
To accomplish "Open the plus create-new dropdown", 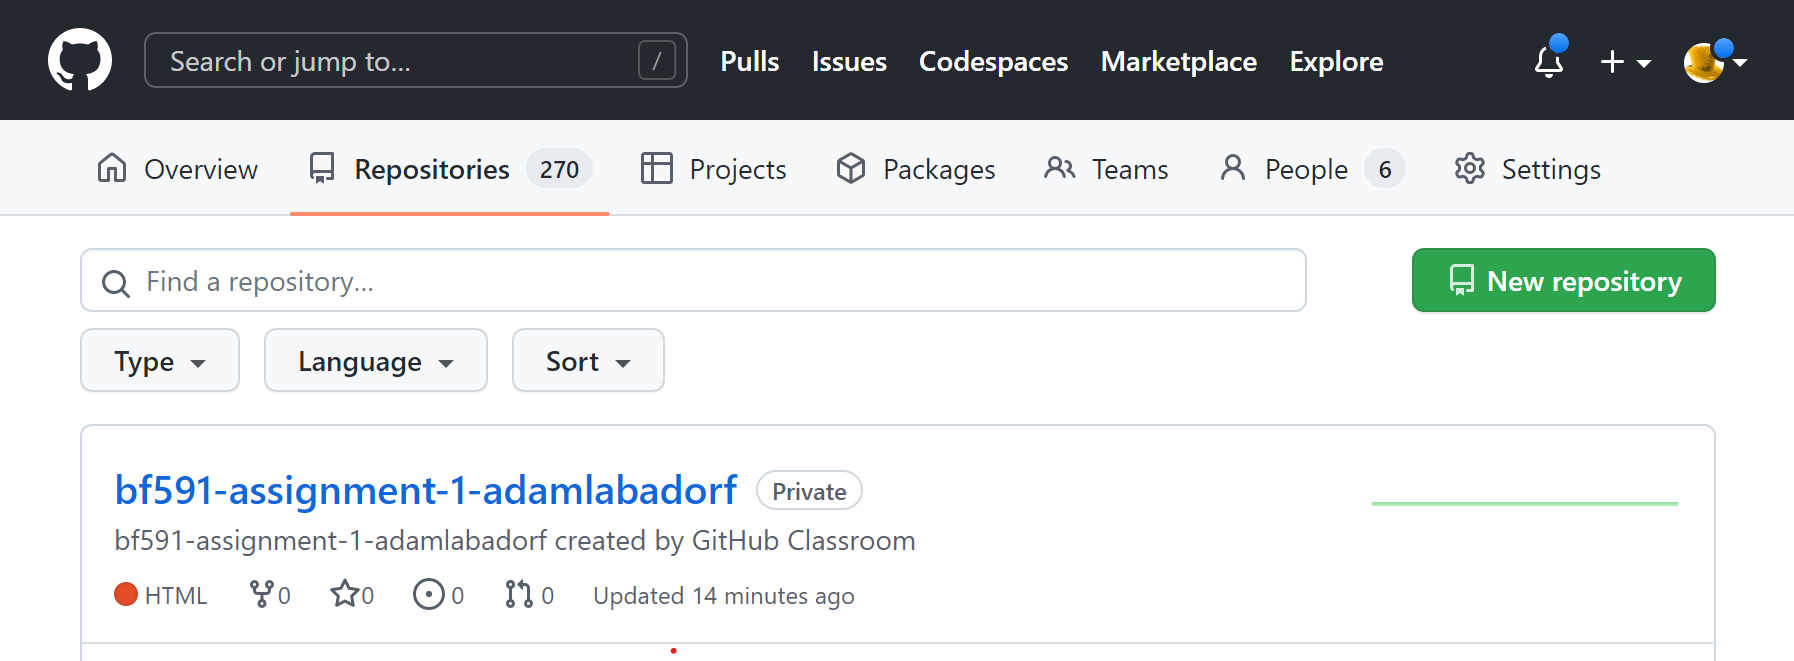I will tap(1624, 62).
